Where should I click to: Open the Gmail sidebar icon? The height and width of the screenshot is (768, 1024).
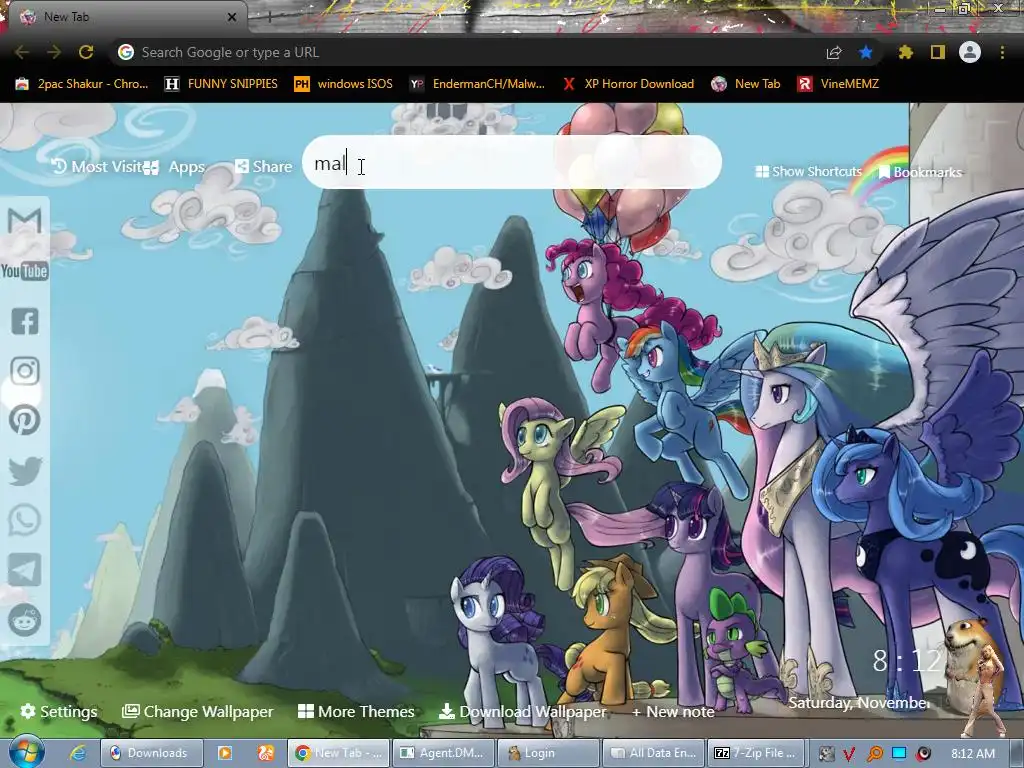(25, 221)
